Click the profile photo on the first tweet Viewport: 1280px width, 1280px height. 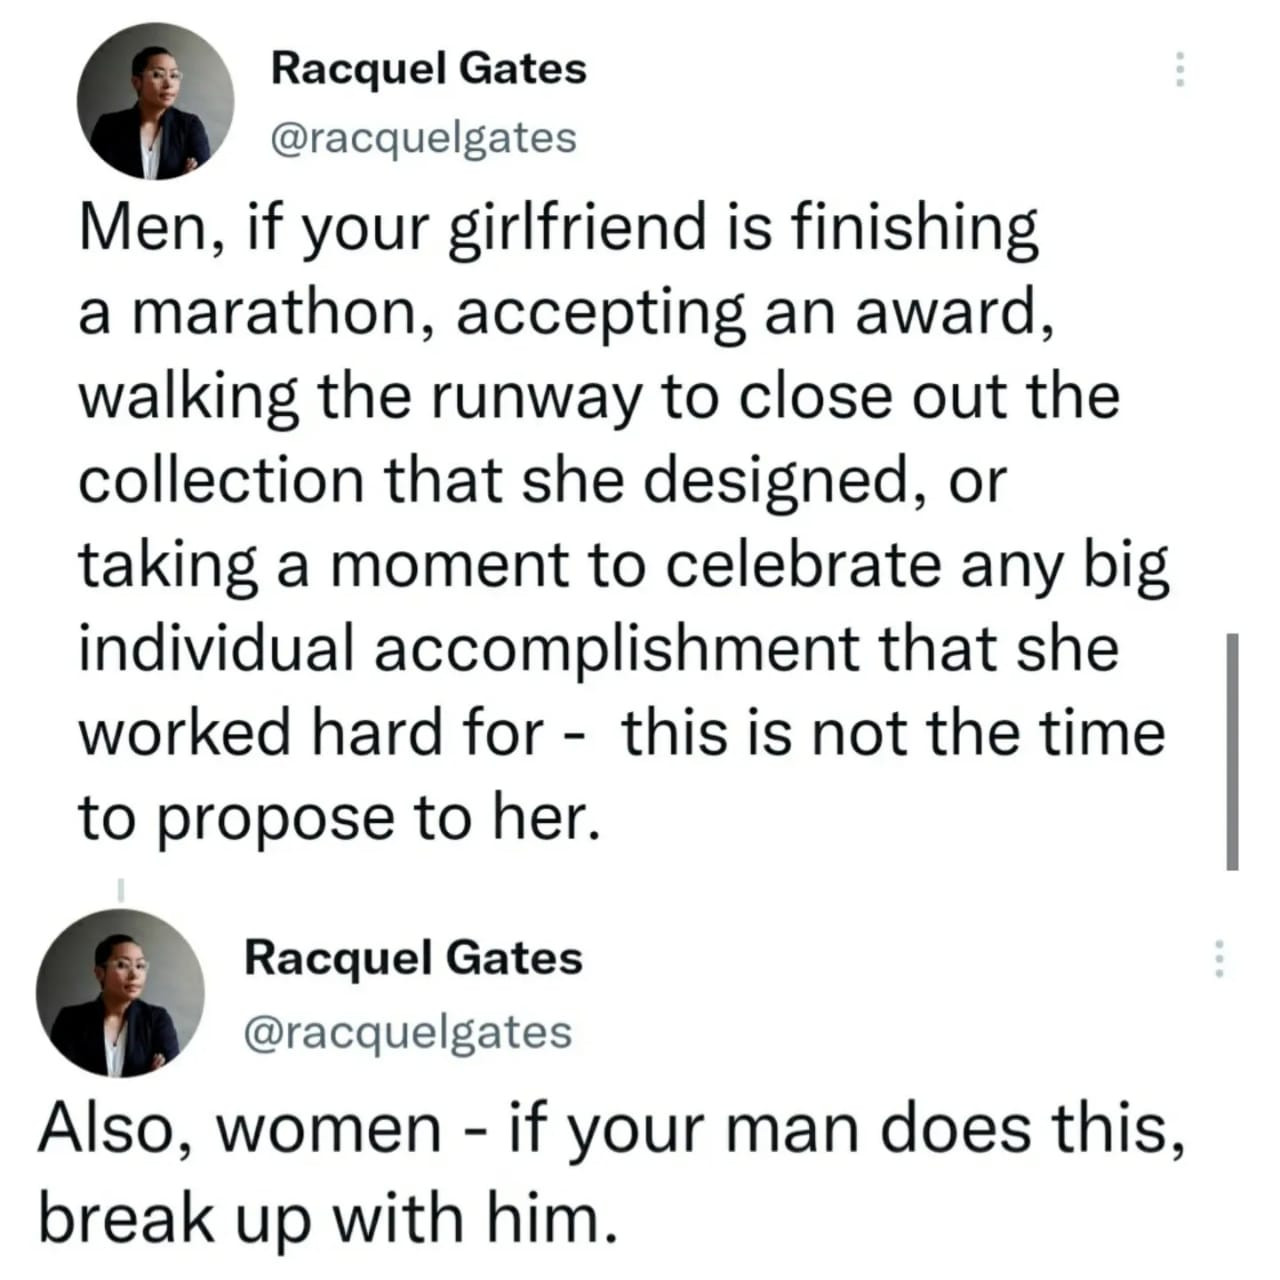[156, 101]
